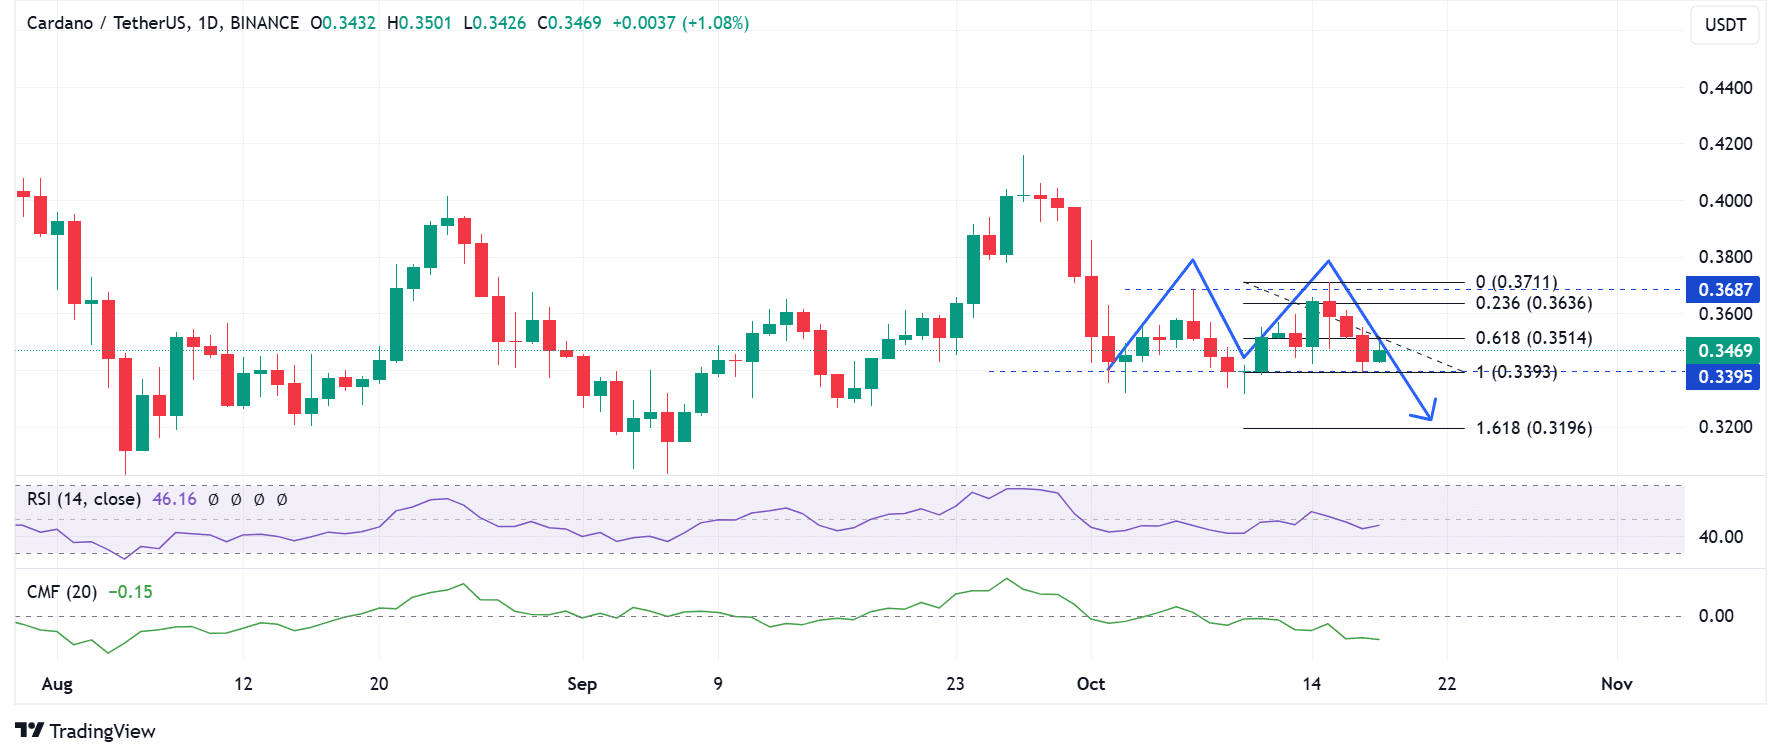1781x756 pixels.
Task: Click the Nov date axis label
Action: pos(1617,684)
